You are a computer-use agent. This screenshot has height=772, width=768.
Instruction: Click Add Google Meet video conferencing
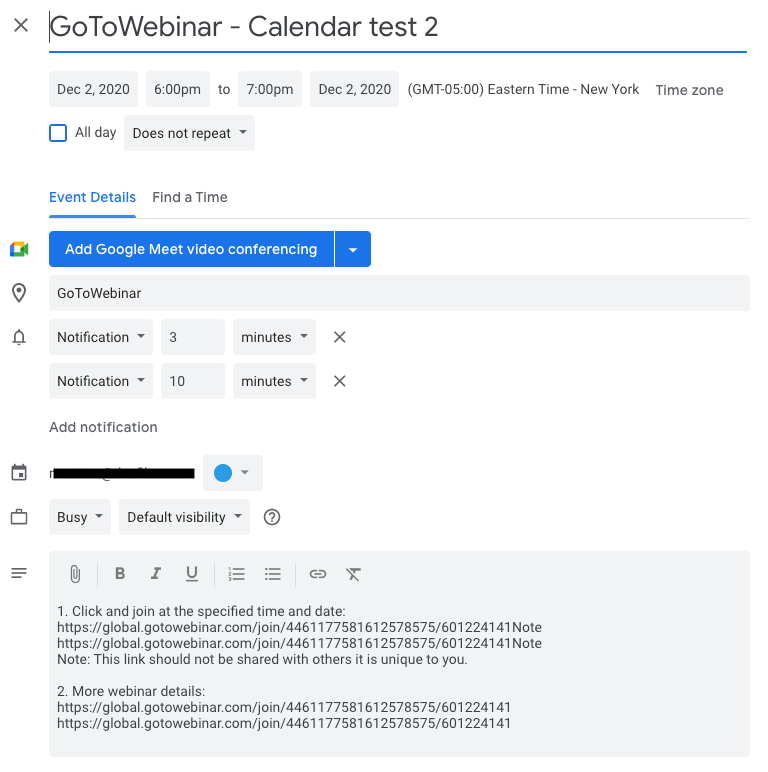pos(191,249)
